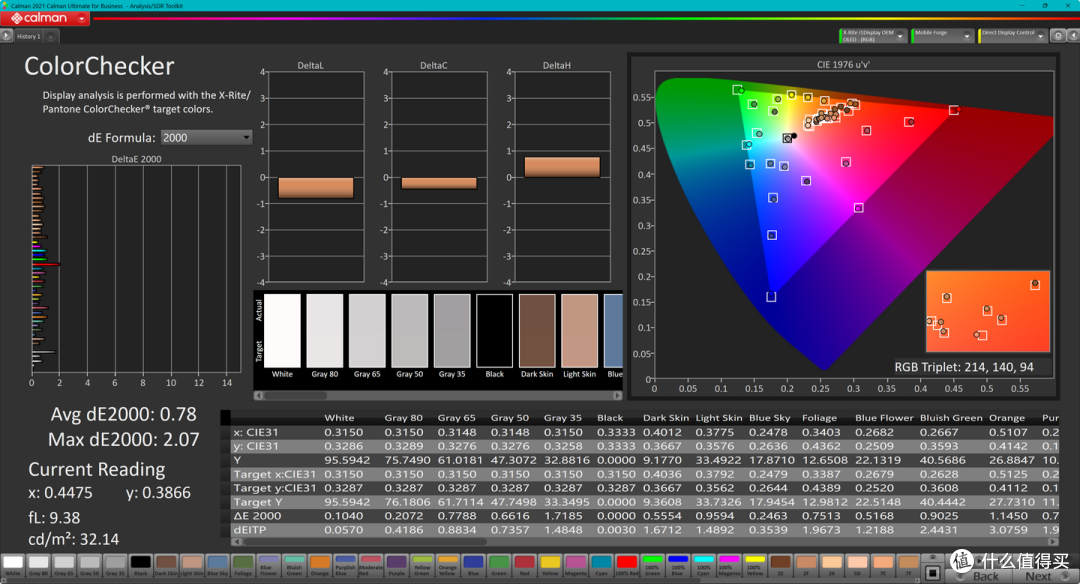Pick the Black patch in bottom strip
This screenshot has height=584, width=1080.
tap(141, 565)
